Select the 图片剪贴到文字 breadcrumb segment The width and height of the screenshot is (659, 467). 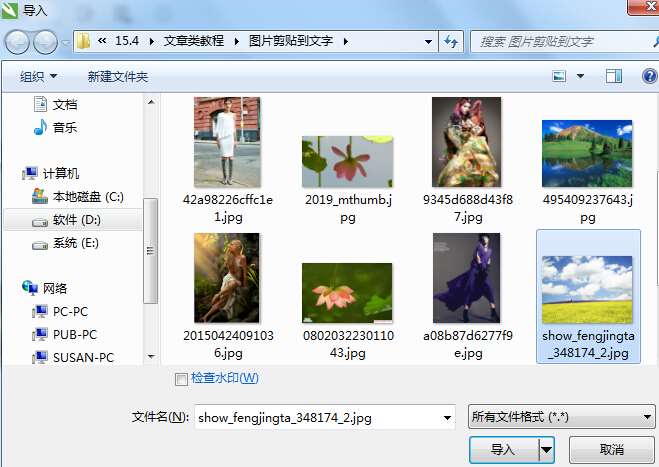click(291, 41)
